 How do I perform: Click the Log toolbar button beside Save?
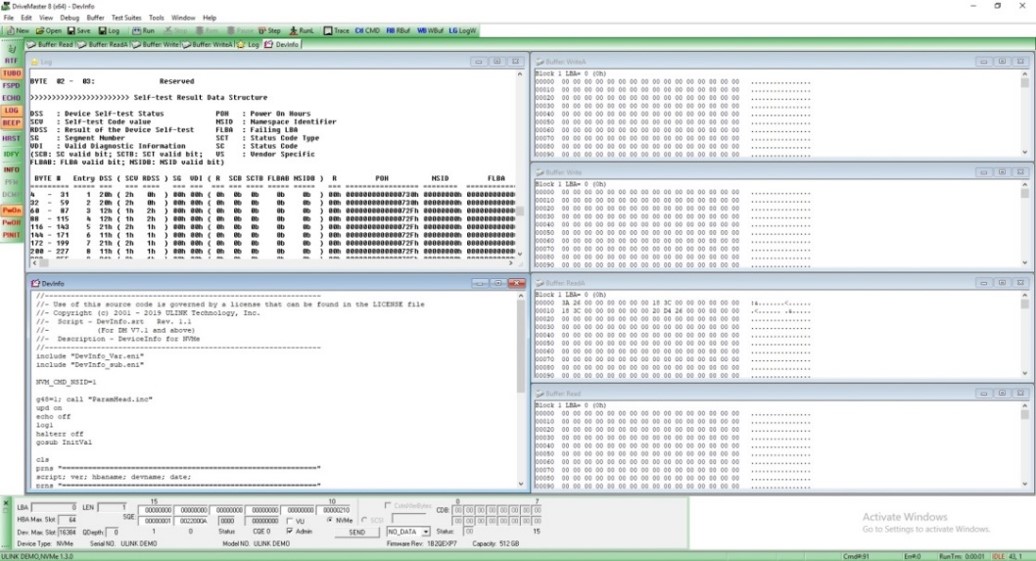pyautogui.click(x=109, y=30)
